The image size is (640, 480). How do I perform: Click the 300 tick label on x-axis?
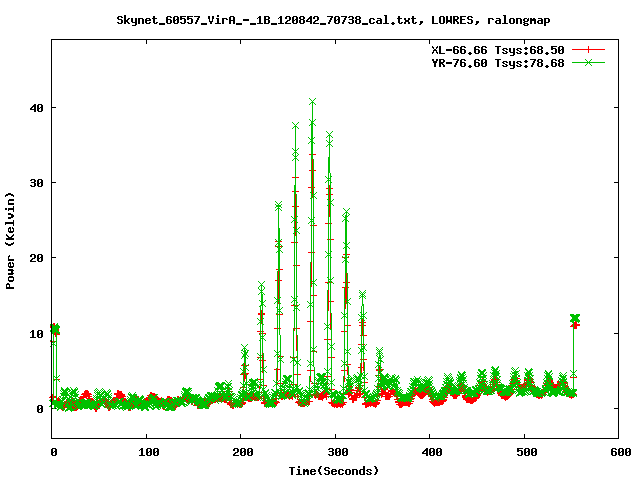336,452
